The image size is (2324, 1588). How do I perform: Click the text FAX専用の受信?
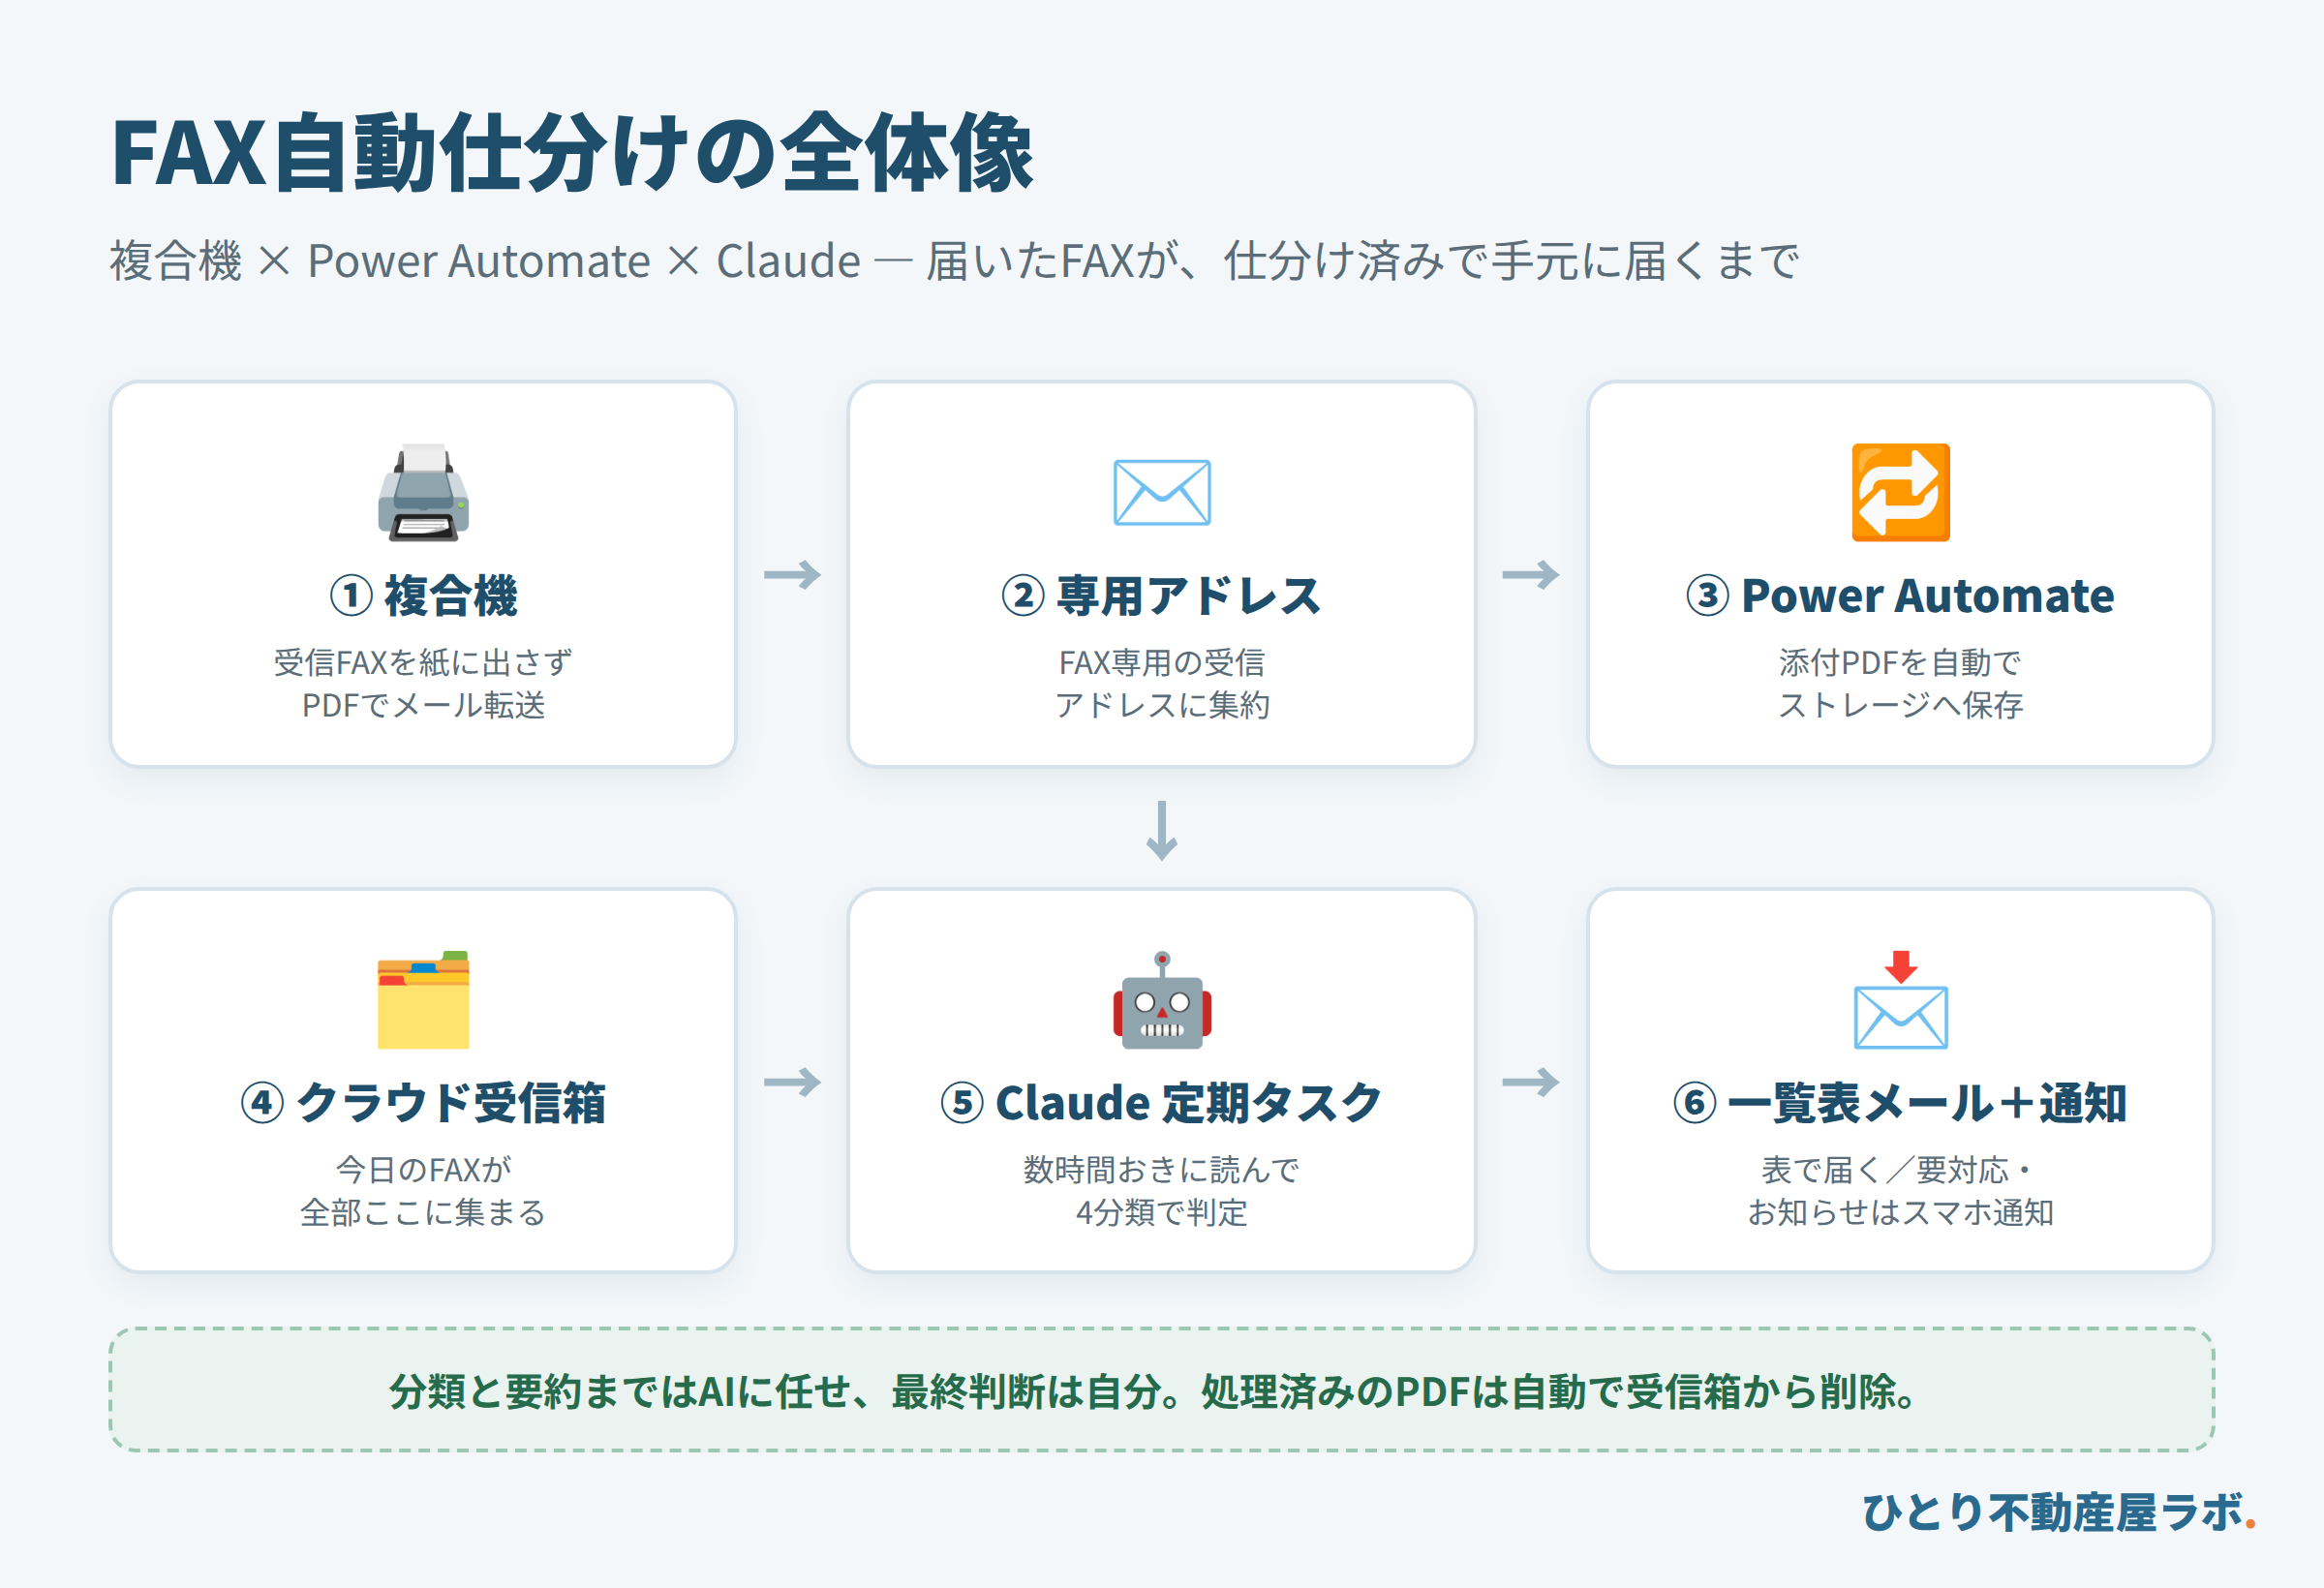pos(1162,662)
